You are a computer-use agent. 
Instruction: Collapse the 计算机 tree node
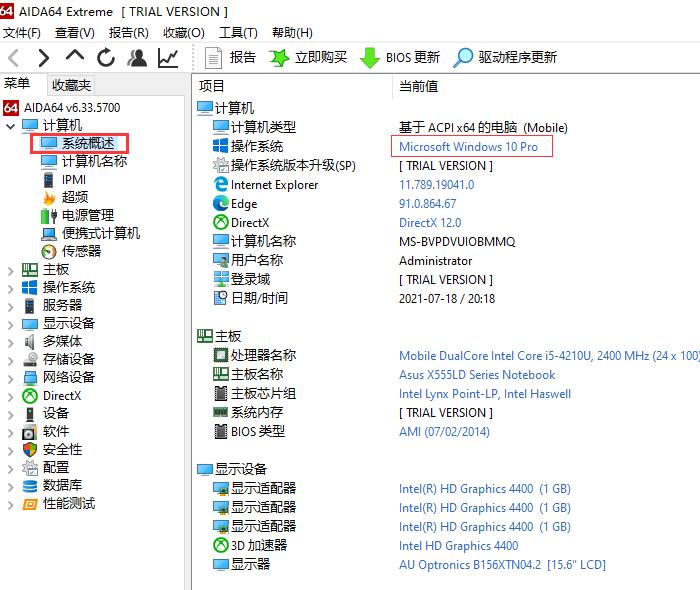tap(11, 126)
